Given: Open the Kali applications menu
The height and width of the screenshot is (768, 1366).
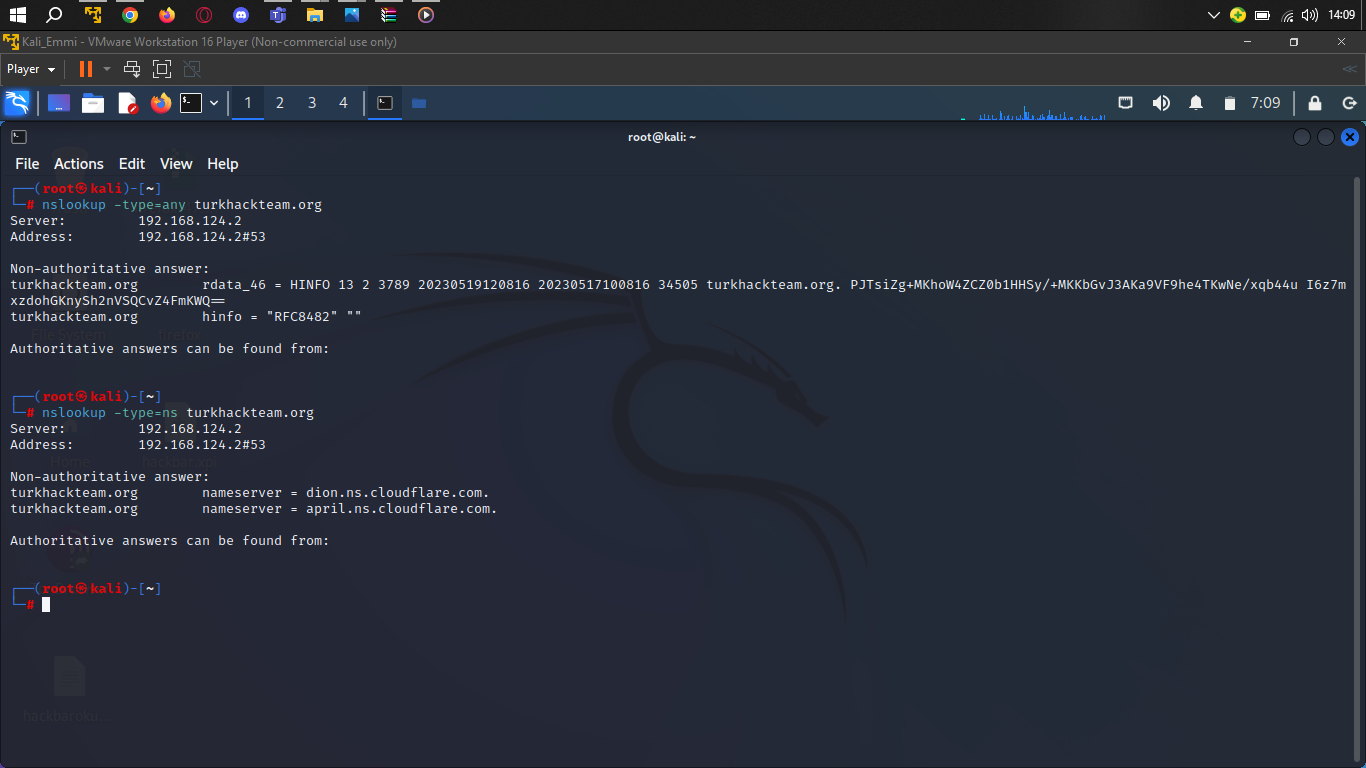Looking at the screenshot, I should (17, 103).
